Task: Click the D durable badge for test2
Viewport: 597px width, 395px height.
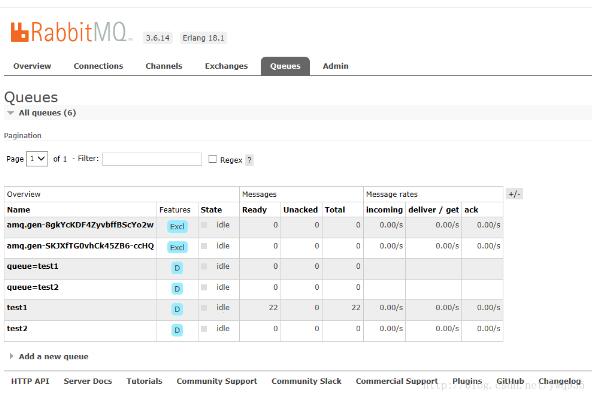Action: click(x=177, y=330)
